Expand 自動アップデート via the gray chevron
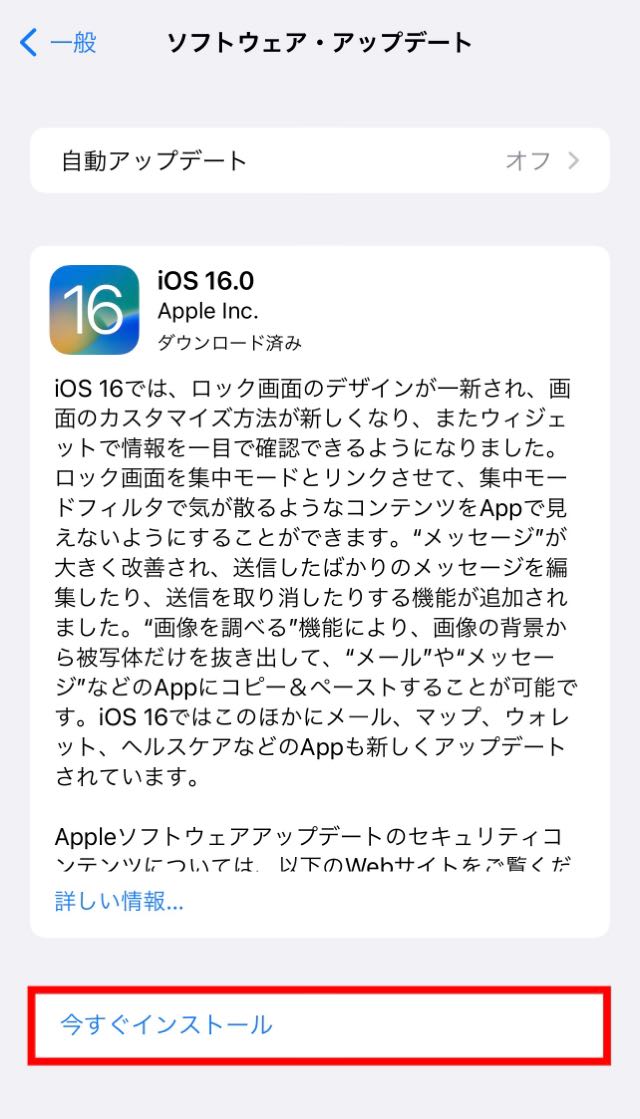Image resolution: width=640 pixels, height=1119 pixels. (x=574, y=161)
